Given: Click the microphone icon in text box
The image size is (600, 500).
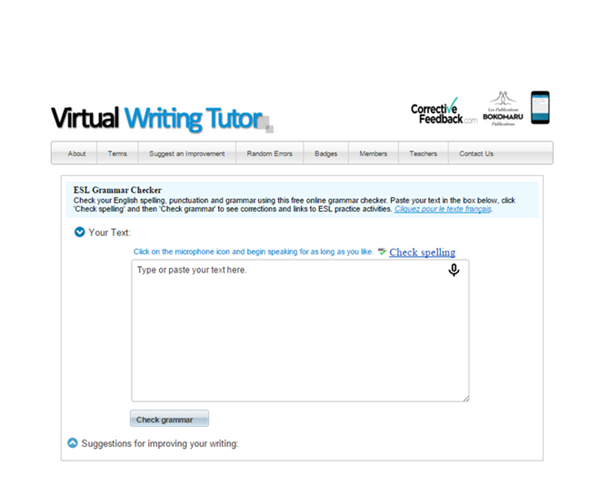Looking at the screenshot, I should [454, 270].
